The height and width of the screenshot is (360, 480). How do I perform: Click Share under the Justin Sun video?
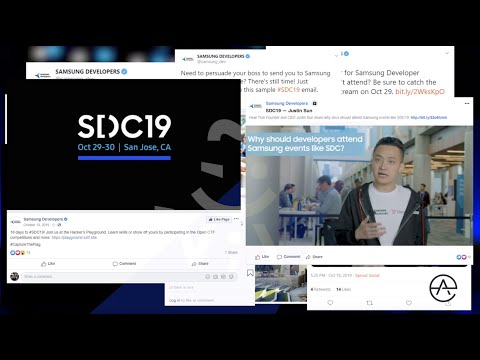pos(314,257)
